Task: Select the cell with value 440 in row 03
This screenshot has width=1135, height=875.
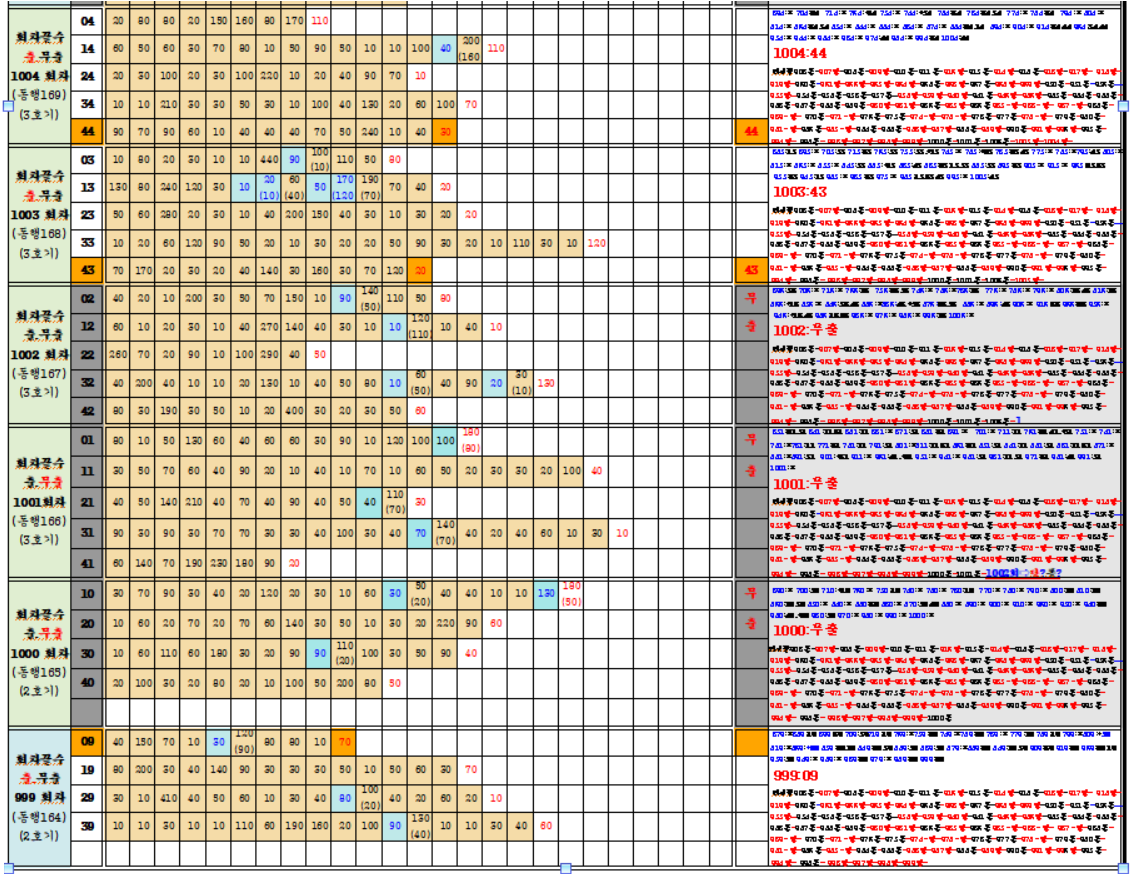Action: click(268, 159)
